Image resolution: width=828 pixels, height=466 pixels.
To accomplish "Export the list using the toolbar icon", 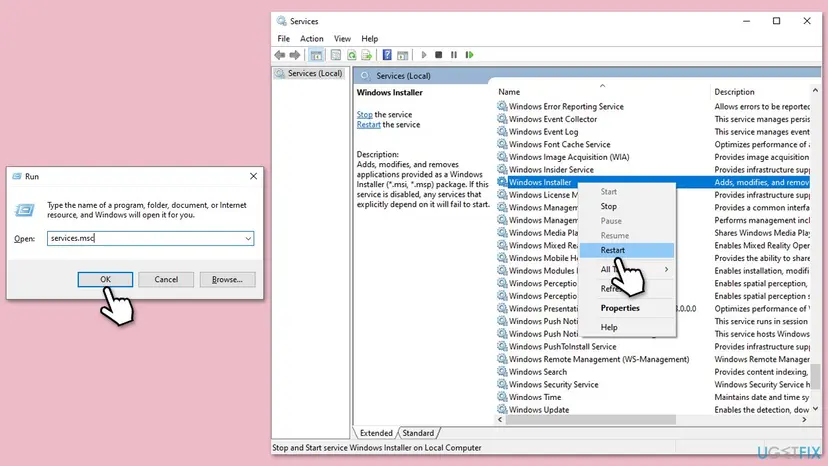I will point(366,55).
